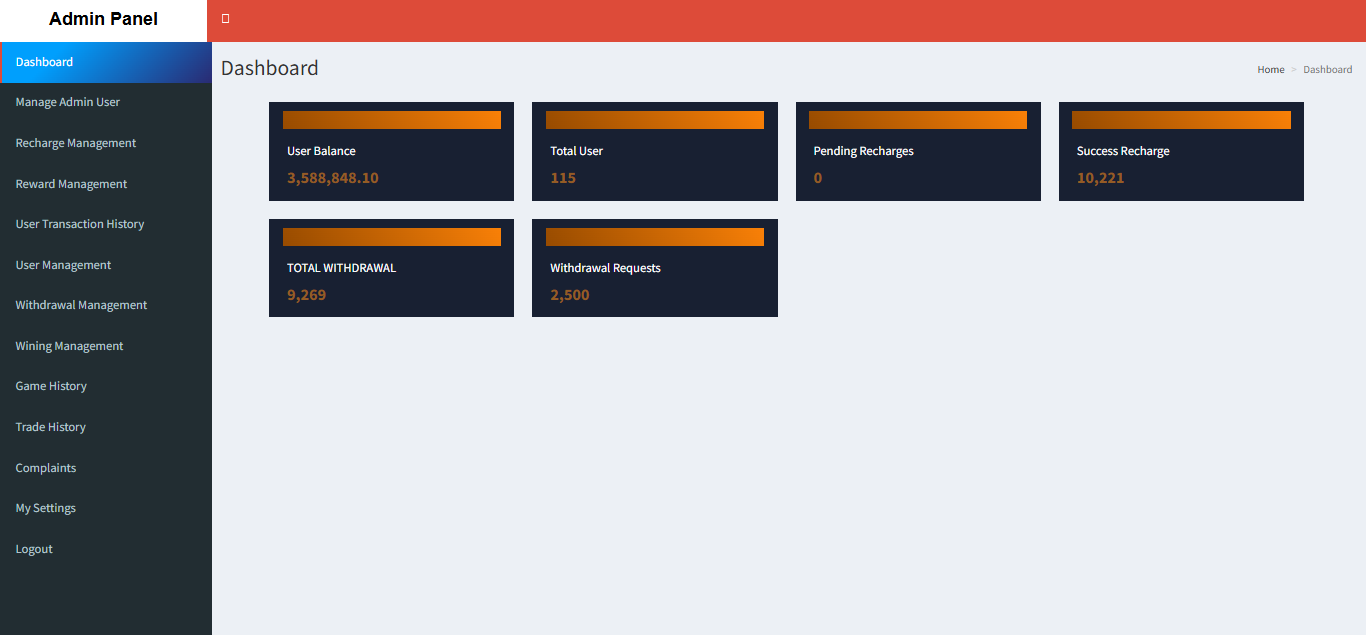Open Trade History from sidebar
Viewport: 1366px width, 635px height.
[x=51, y=427]
